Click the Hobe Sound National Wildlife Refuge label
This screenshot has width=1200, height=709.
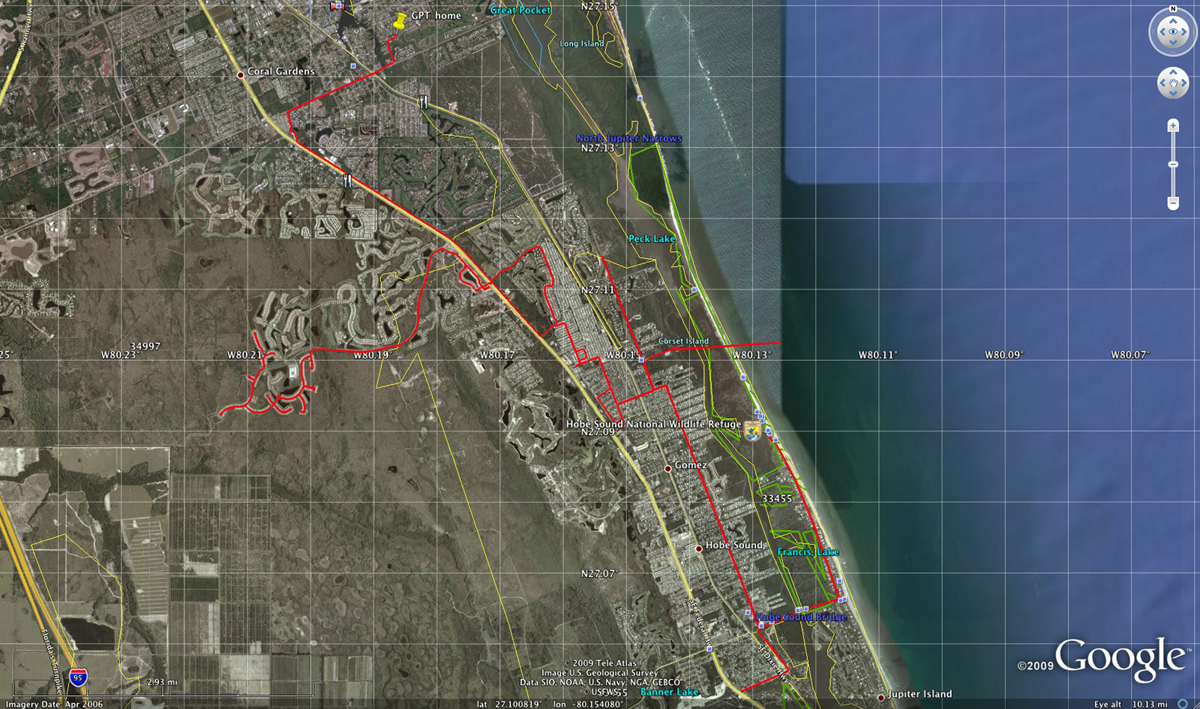point(654,424)
